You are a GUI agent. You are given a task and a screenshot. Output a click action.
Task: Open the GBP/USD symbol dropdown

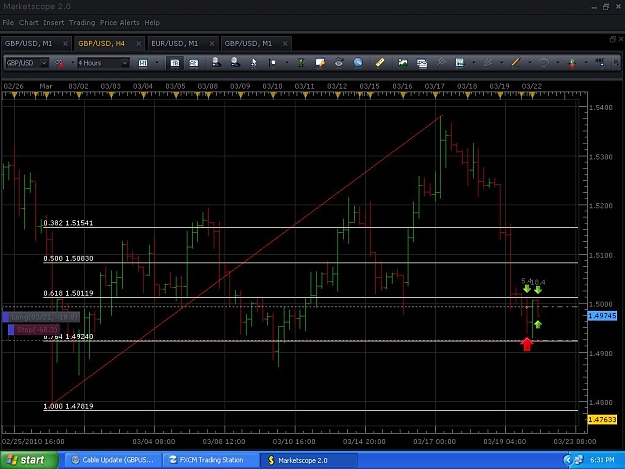point(44,63)
